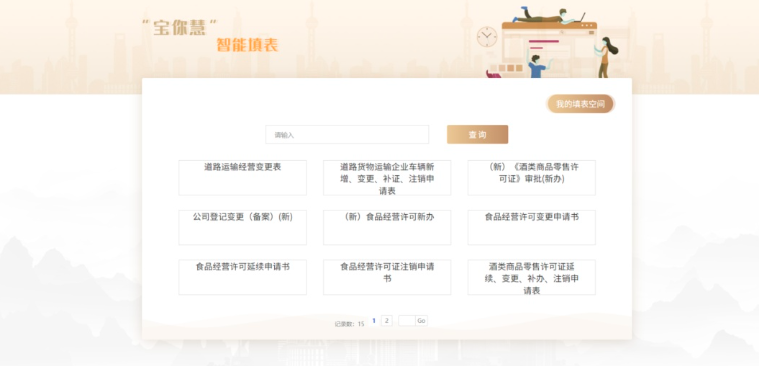The width and height of the screenshot is (759, 366).
Task: Select 《酒类商品零售许可证》审批(新办) card
Action: [531, 178]
